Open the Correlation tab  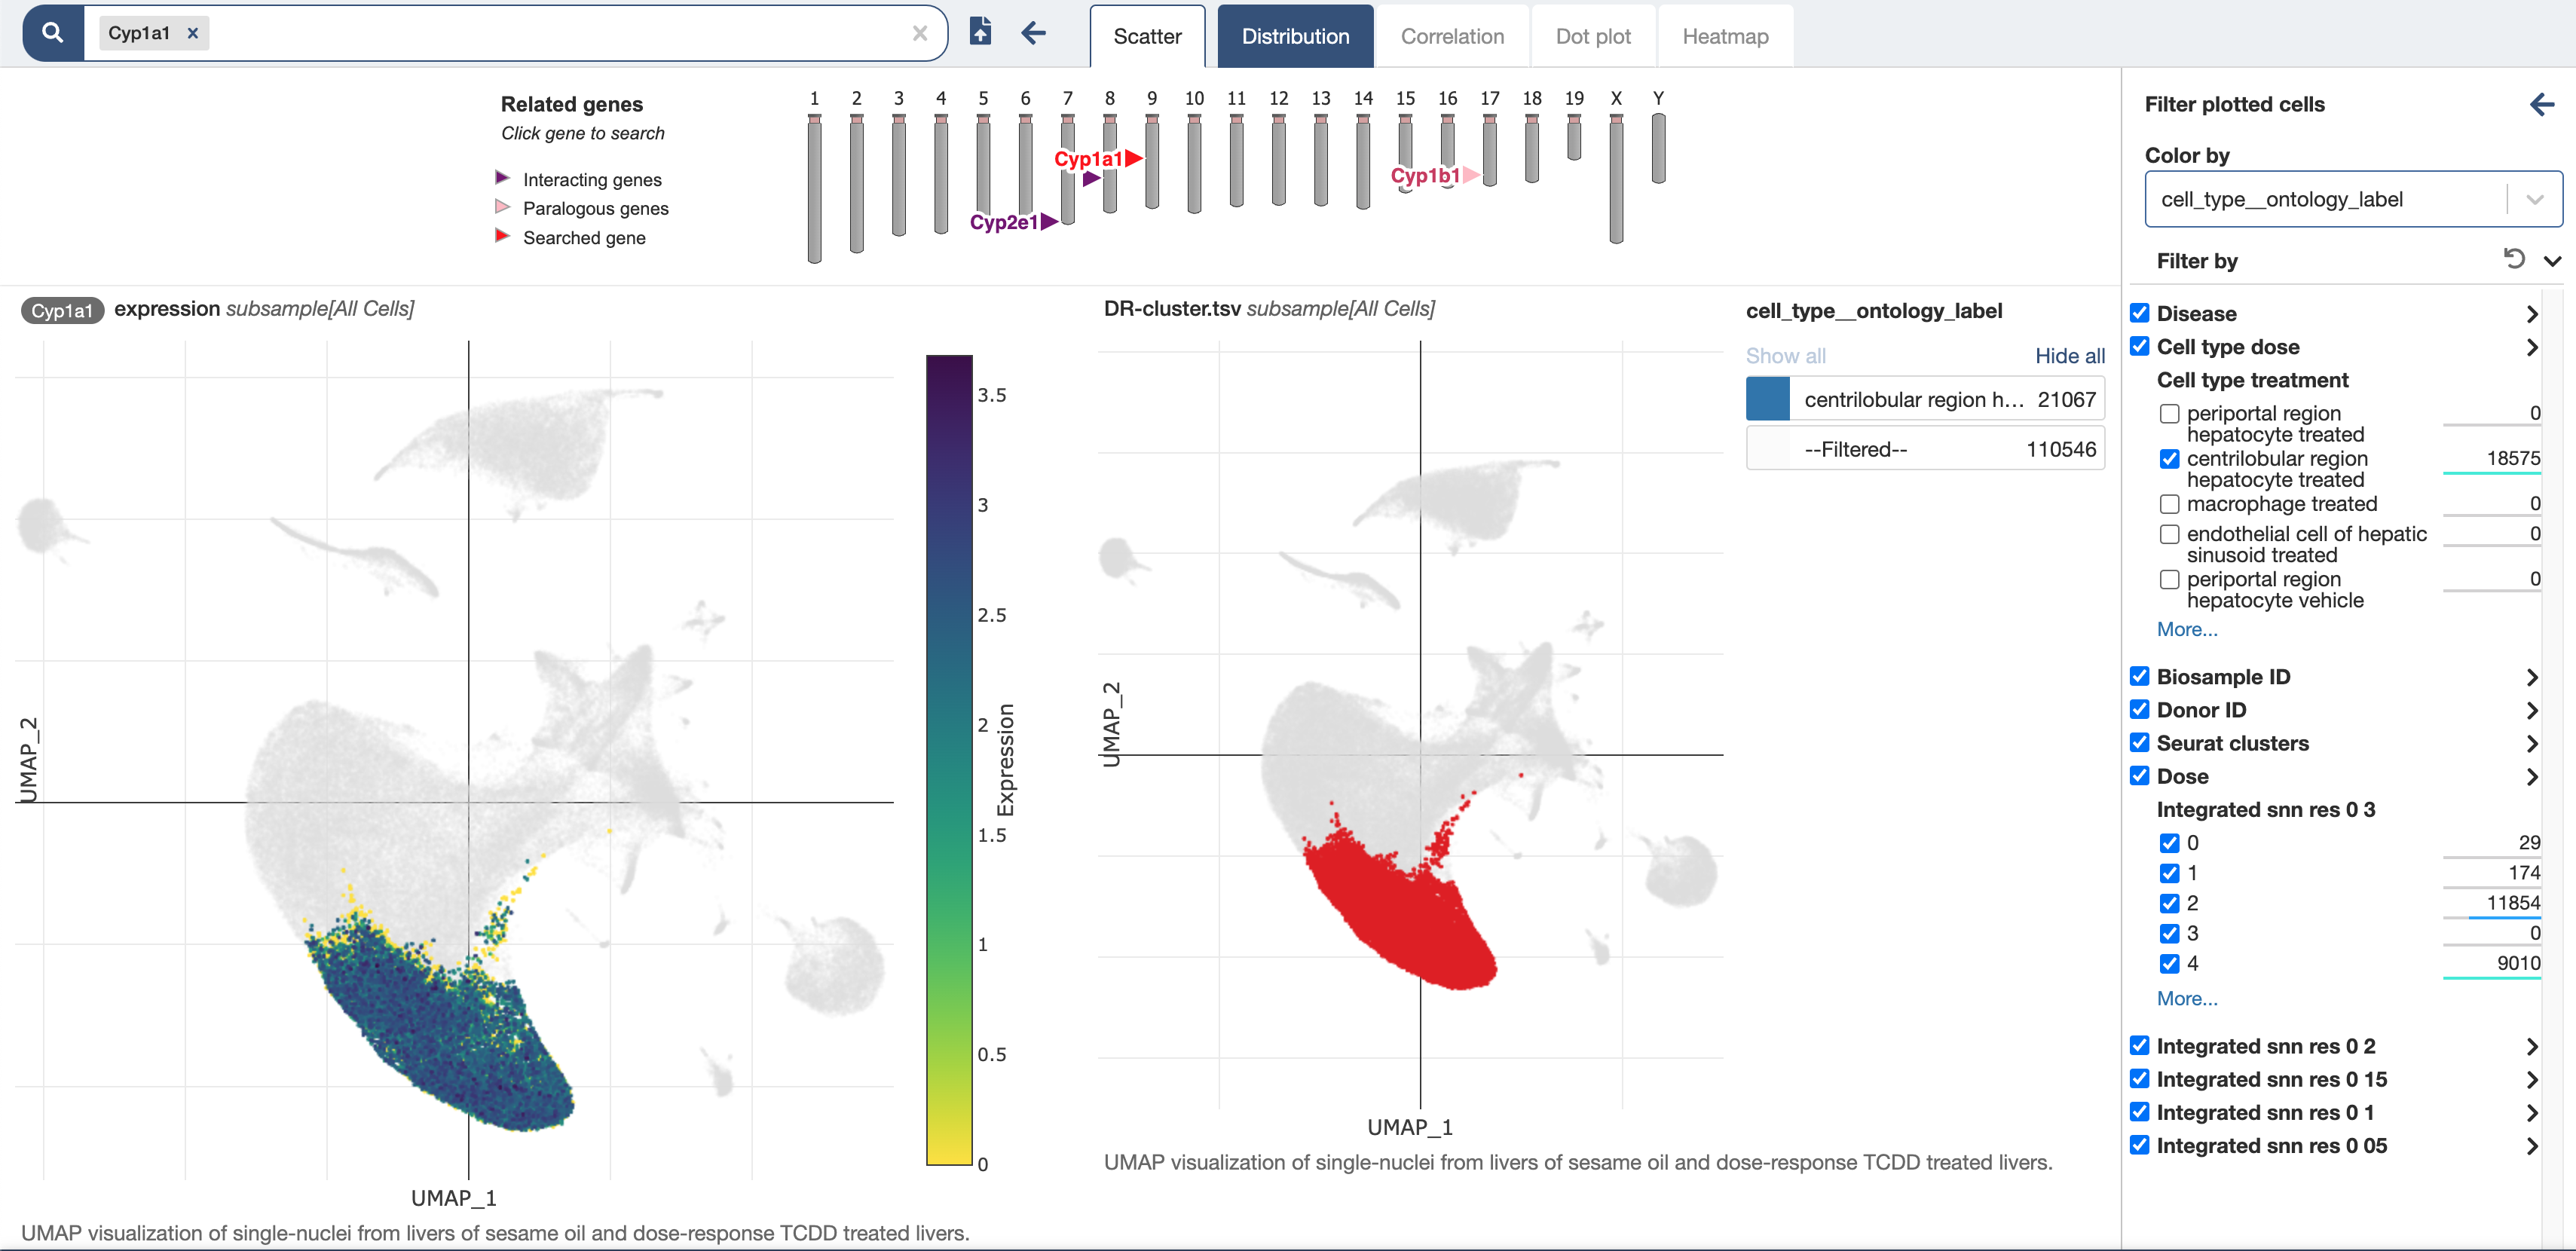click(1452, 37)
